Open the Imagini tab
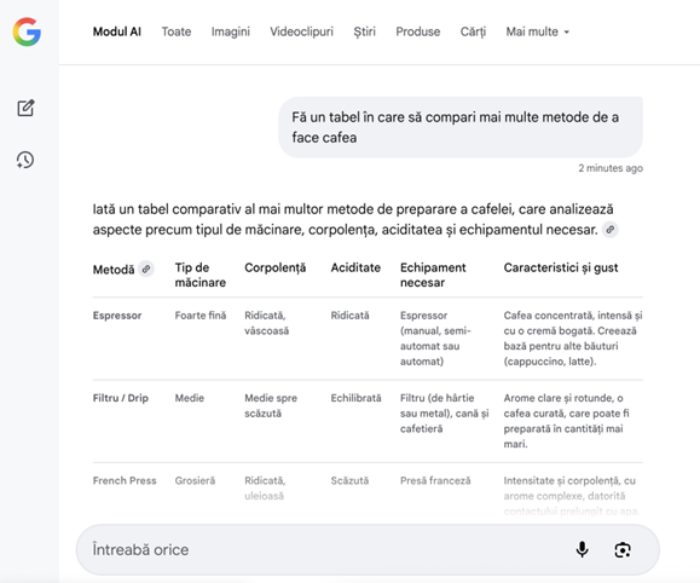The height and width of the screenshot is (583, 700). click(230, 32)
